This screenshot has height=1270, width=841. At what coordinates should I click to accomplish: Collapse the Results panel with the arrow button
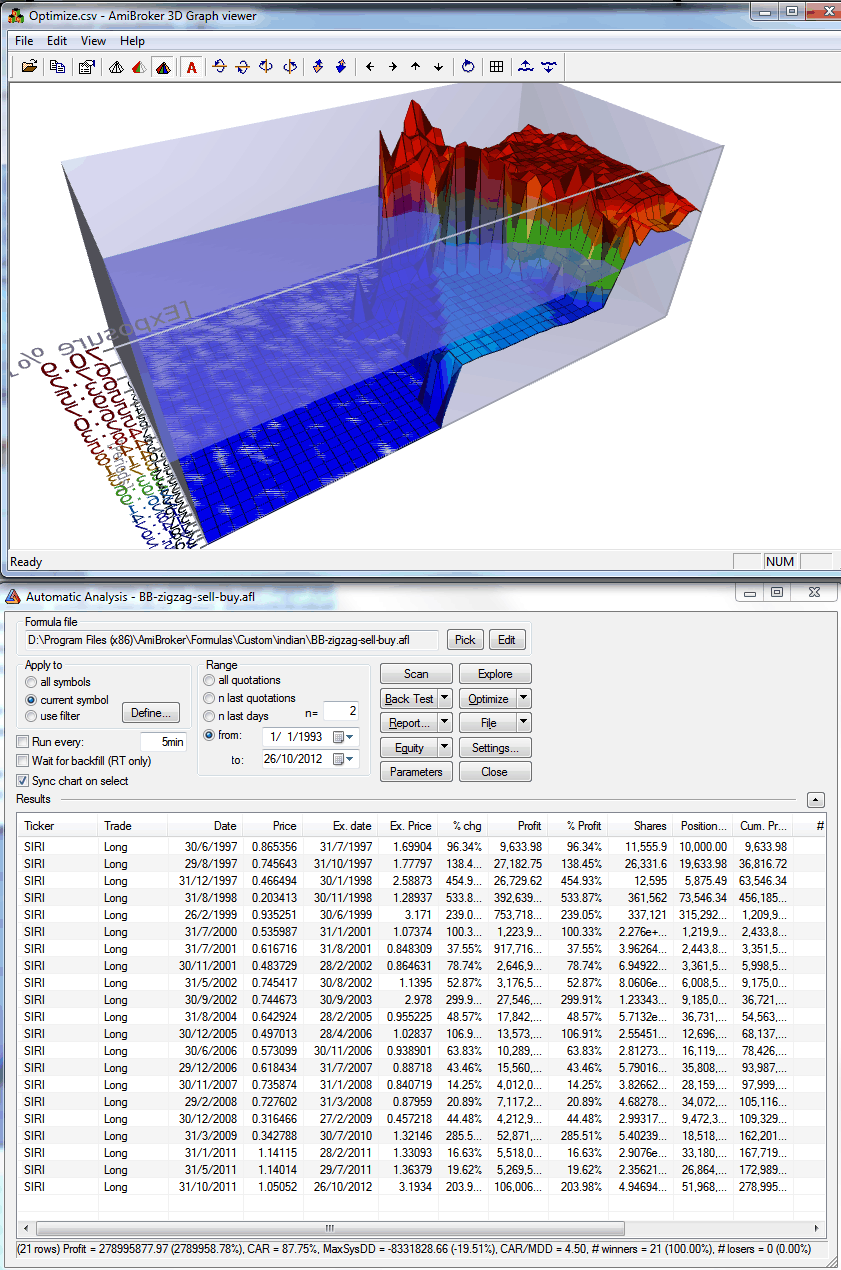coord(816,799)
